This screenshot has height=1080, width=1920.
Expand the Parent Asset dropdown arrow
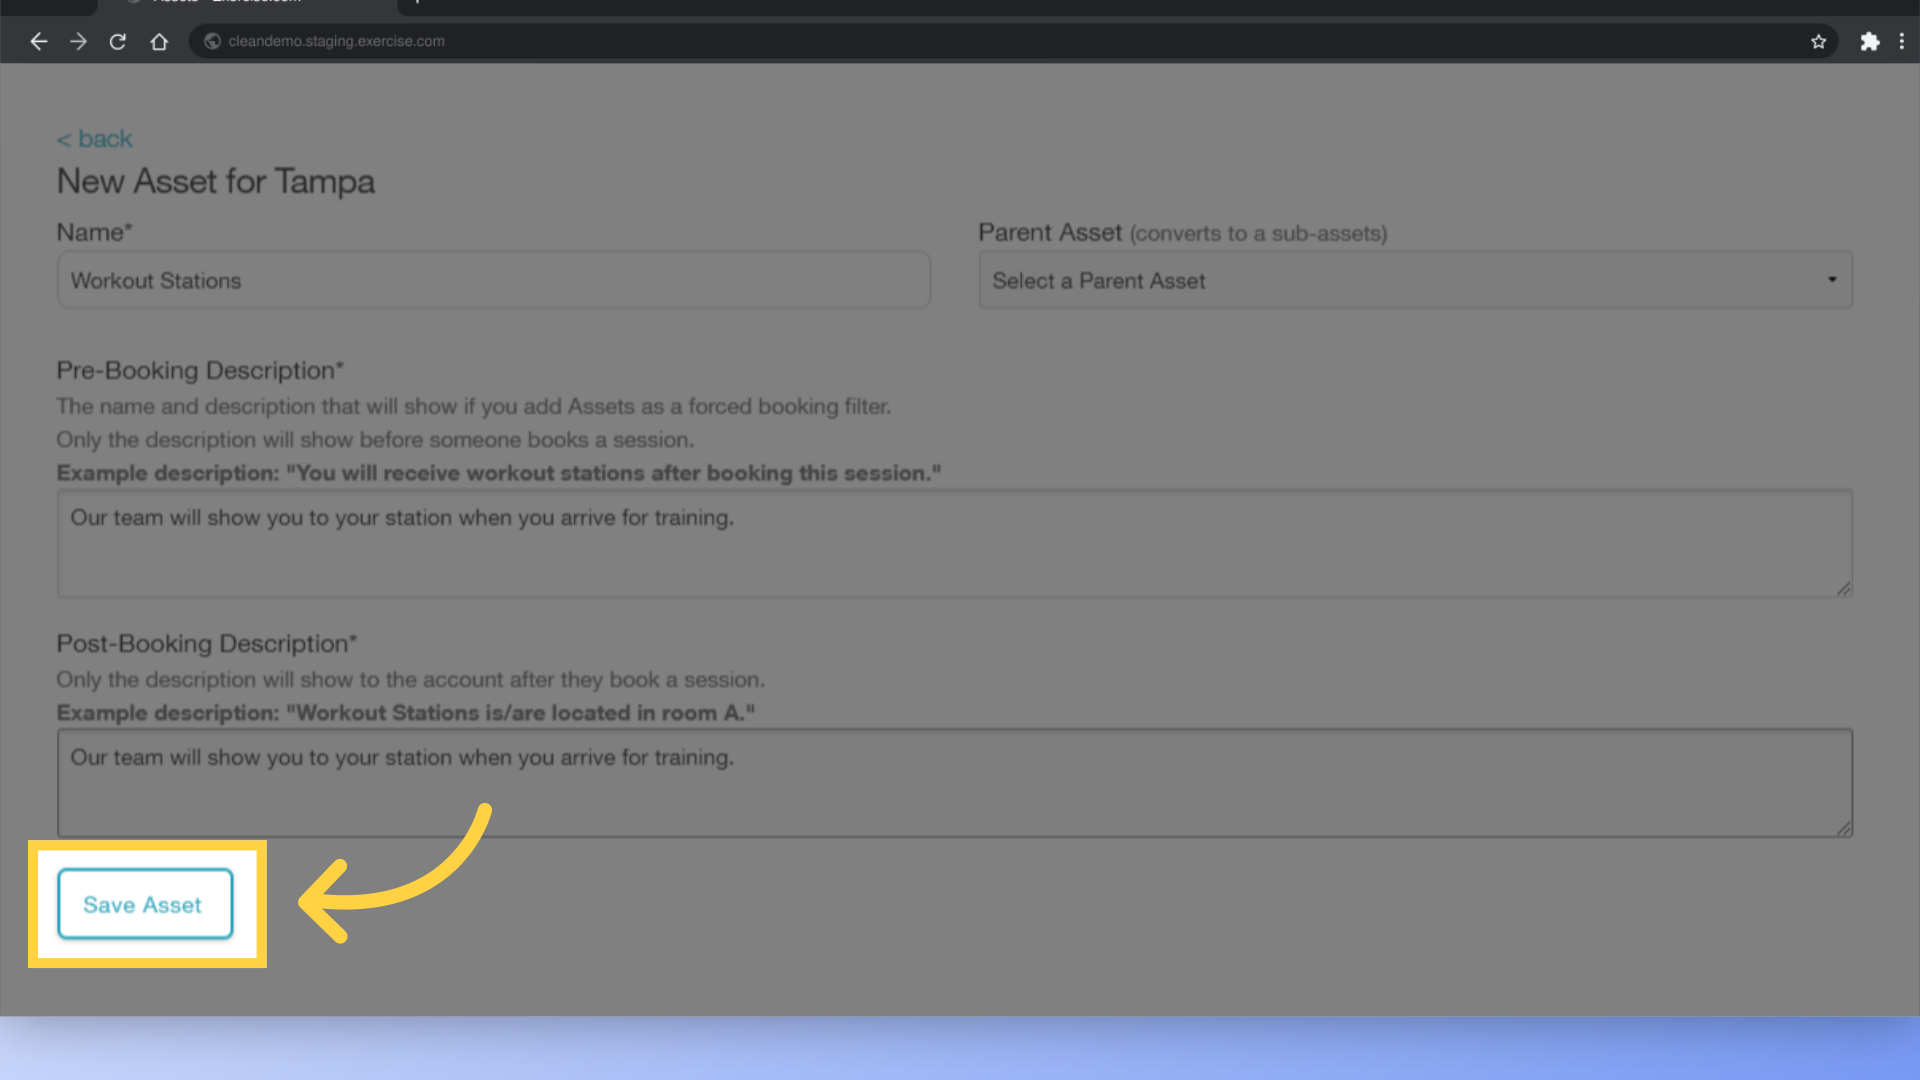click(1832, 280)
